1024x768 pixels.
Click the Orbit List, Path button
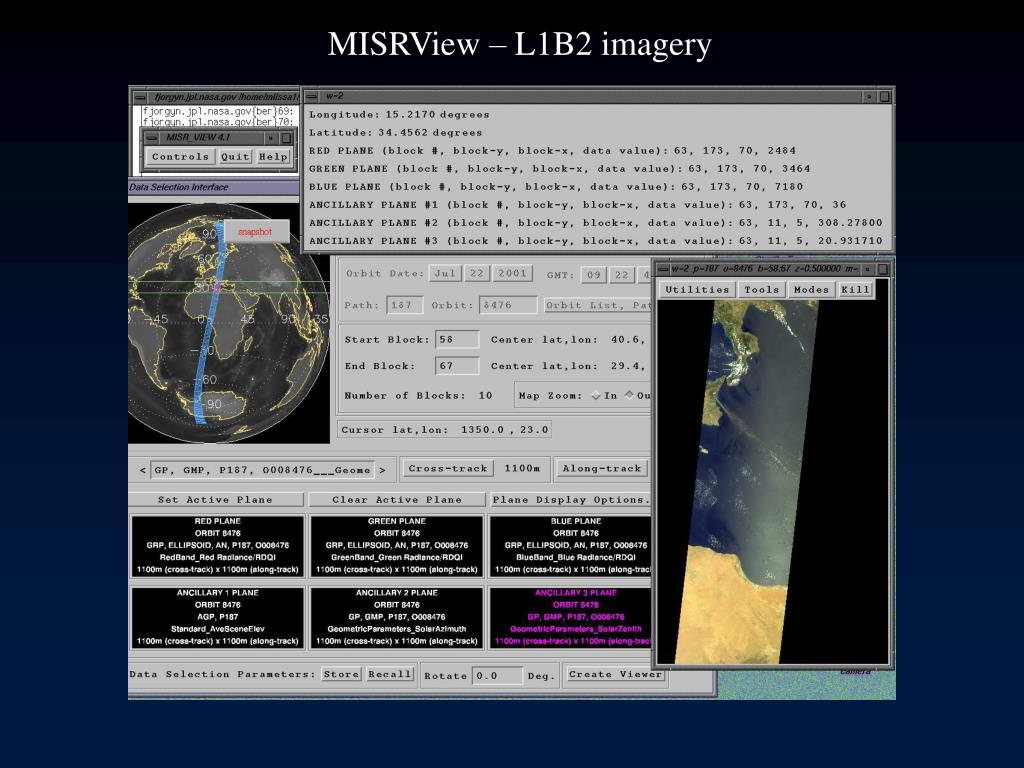point(598,305)
